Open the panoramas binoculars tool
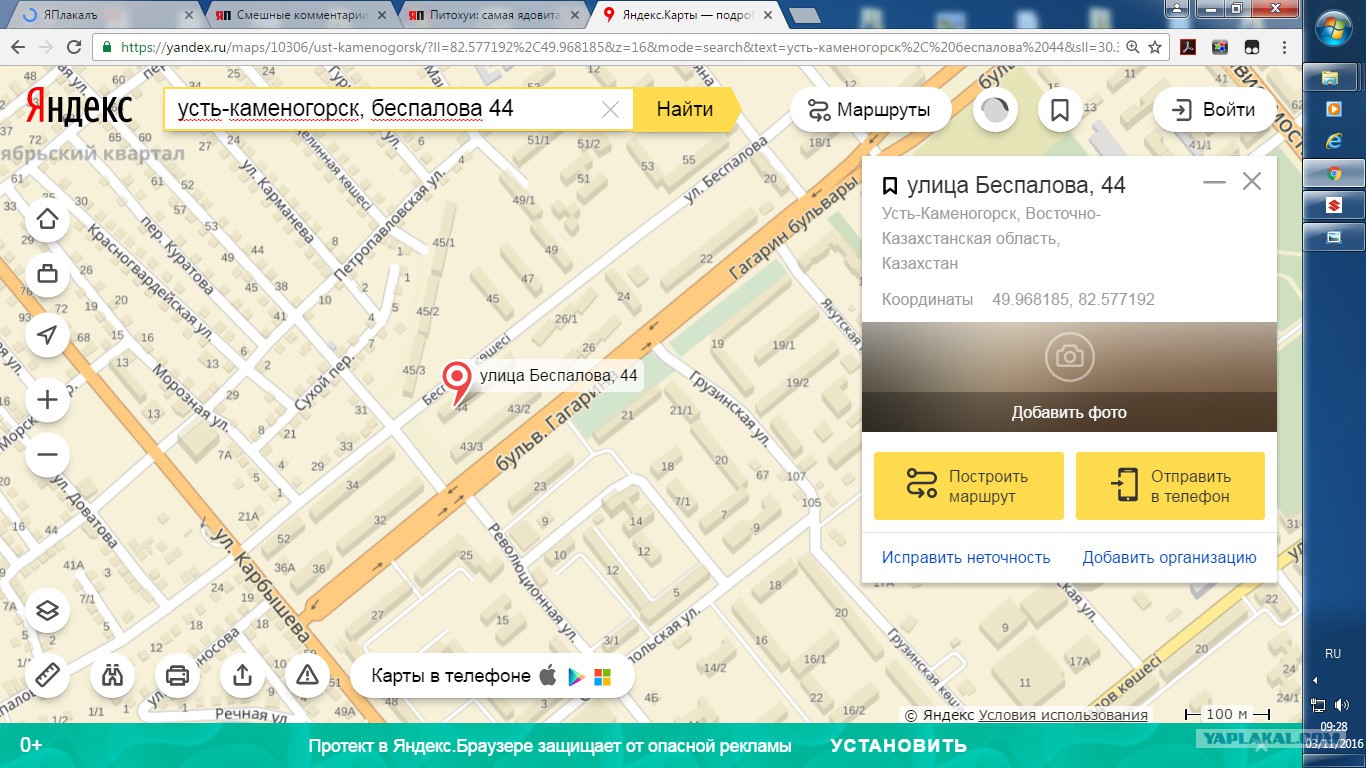Image resolution: width=1366 pixels, height=768 pixels. pos(112,676)
